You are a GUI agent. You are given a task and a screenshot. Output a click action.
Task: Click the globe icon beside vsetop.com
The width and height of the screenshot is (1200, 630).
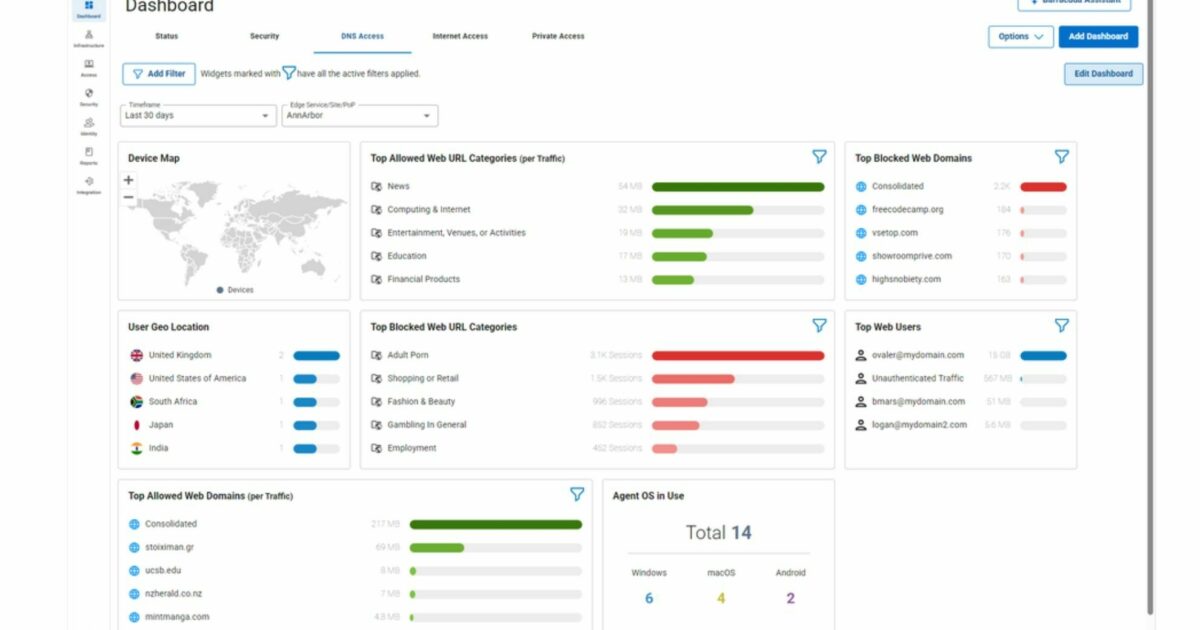pos(861,233)
